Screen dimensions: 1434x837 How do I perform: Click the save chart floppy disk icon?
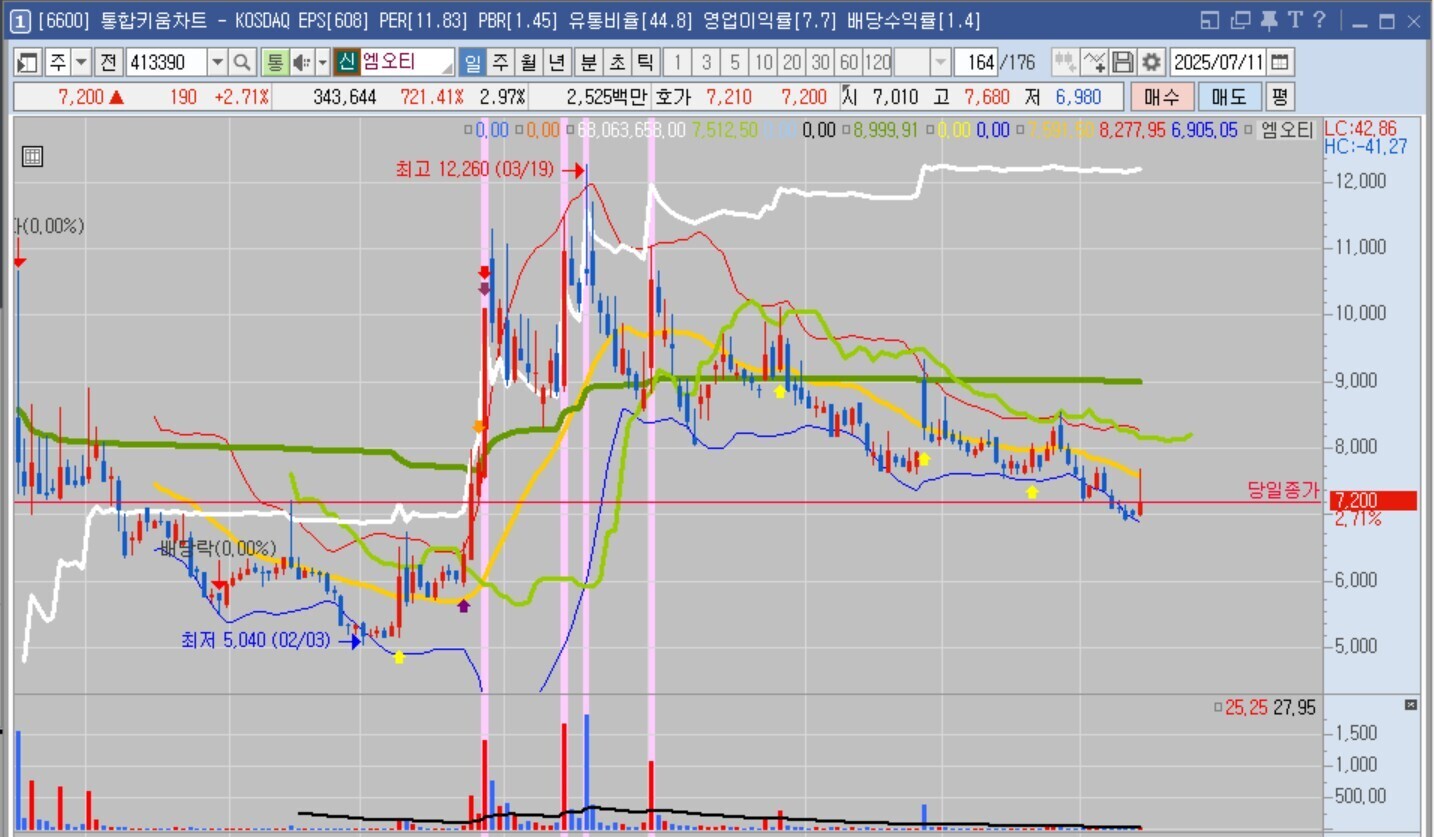[1123, 63]
